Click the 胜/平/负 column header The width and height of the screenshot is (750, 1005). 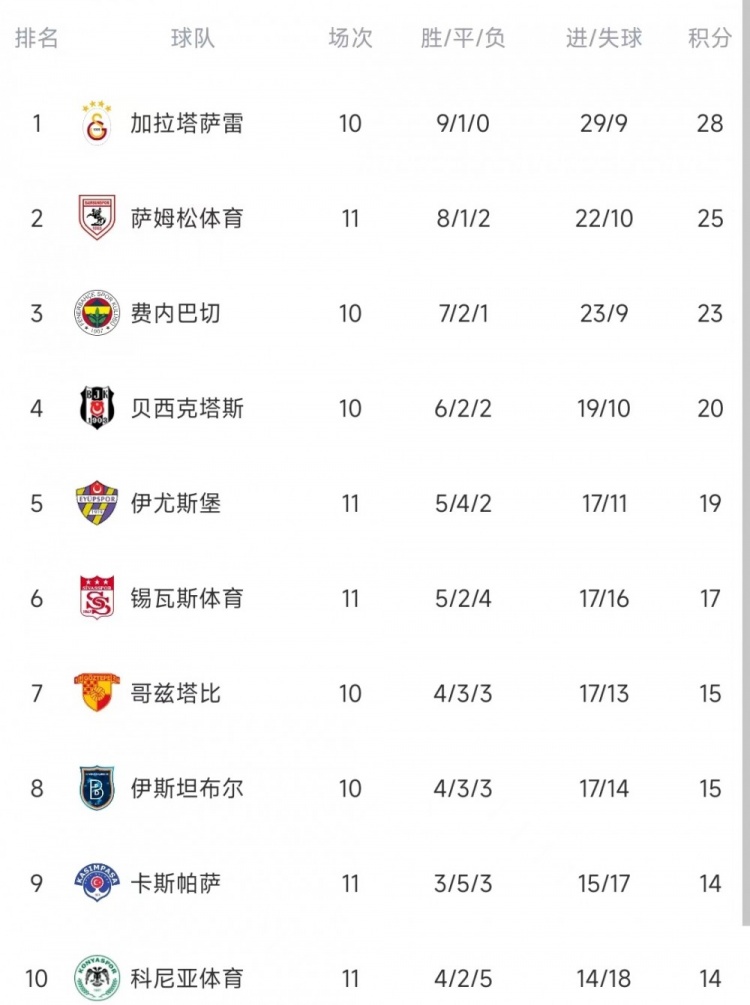pyautogui.click(x=463, y=38)
